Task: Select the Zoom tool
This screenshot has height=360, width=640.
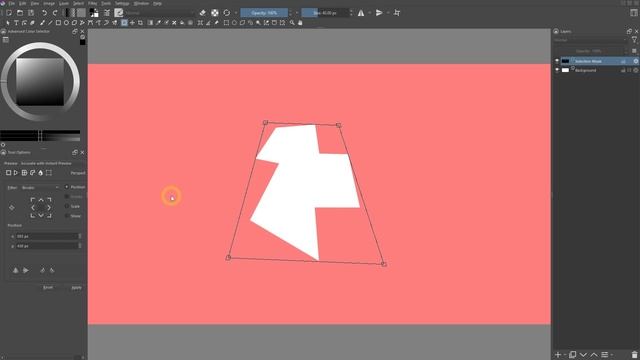Action: point(292,23)
